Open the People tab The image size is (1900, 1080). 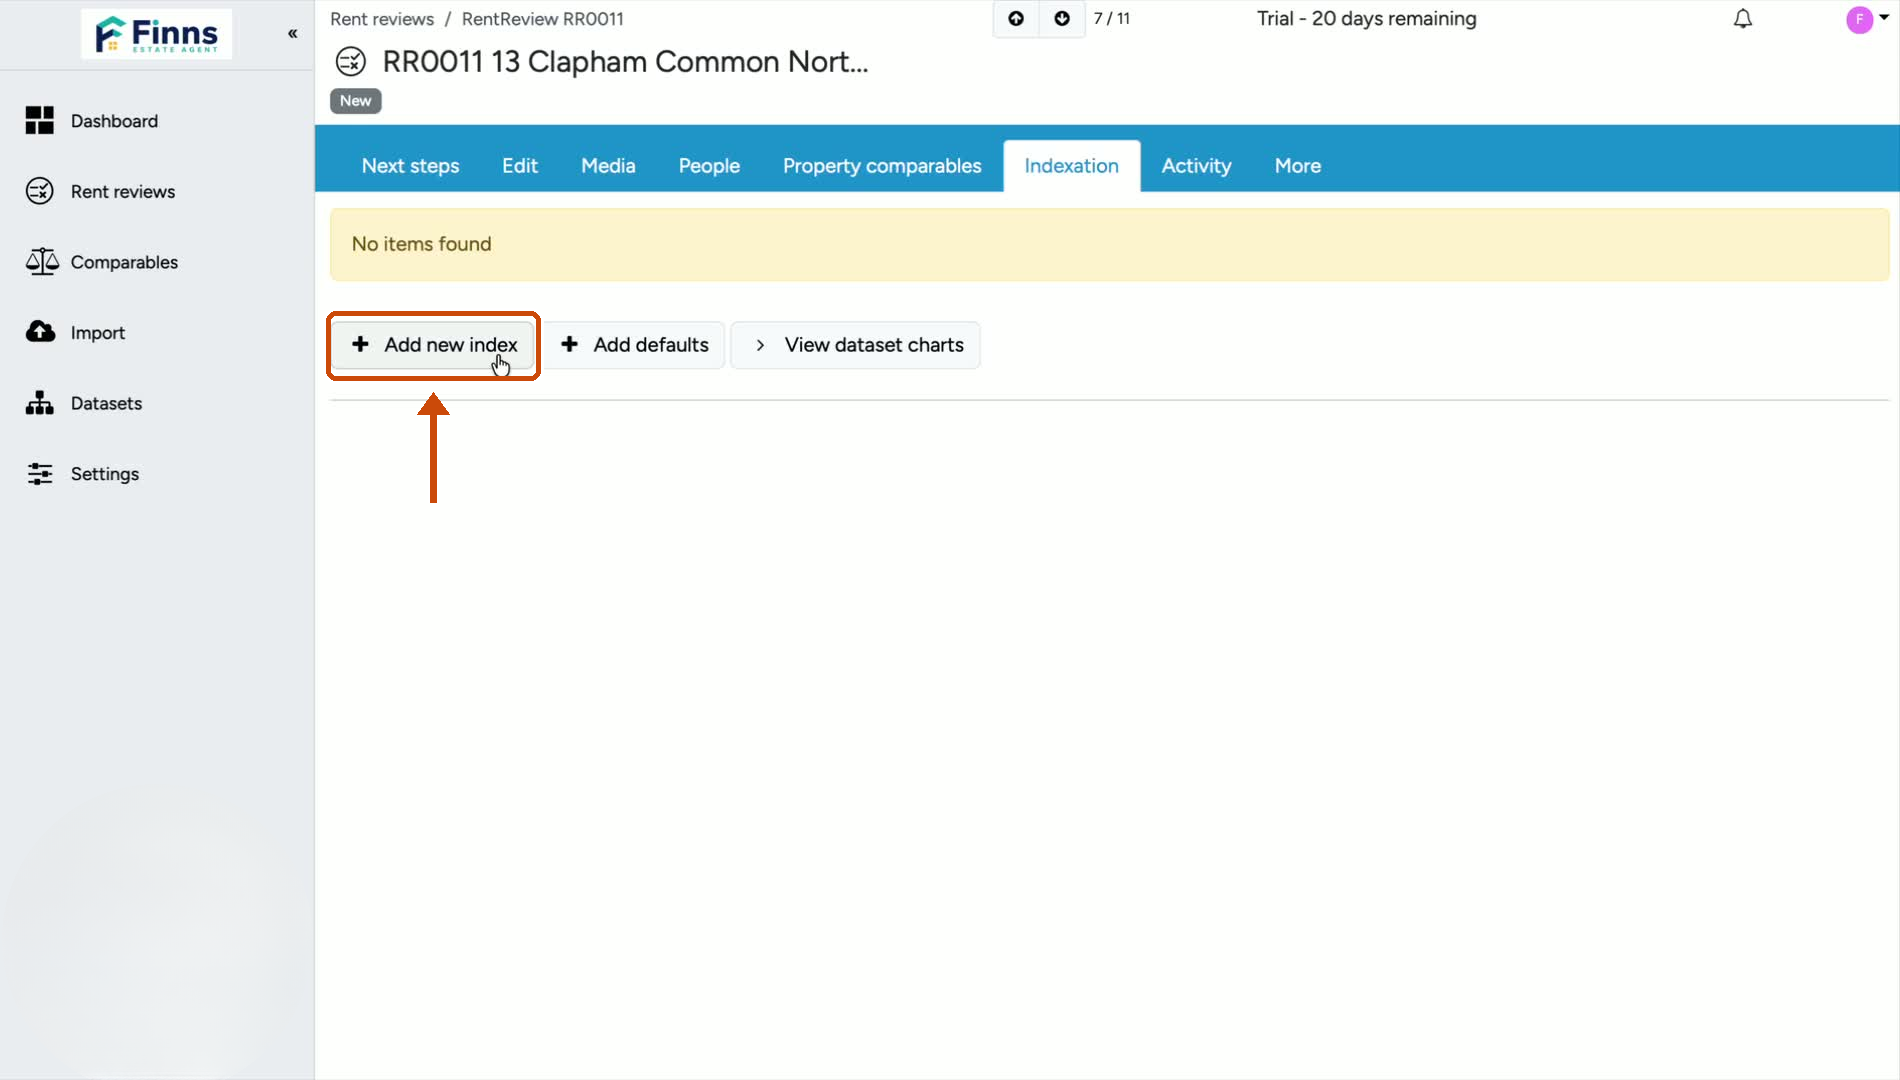[709, 166]
